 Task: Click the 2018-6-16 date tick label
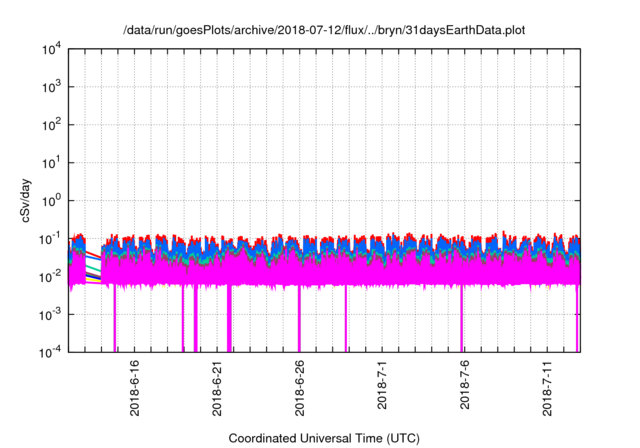point(134,388)
